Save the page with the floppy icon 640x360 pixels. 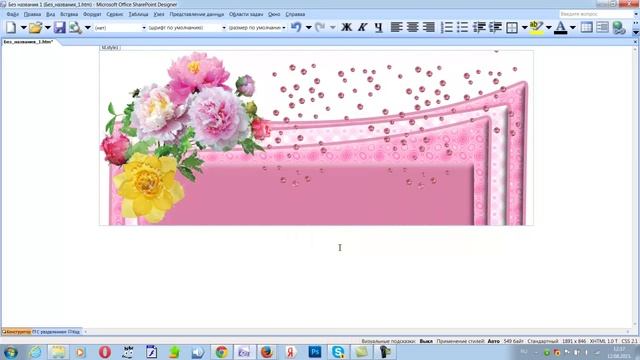pos(60,28)
